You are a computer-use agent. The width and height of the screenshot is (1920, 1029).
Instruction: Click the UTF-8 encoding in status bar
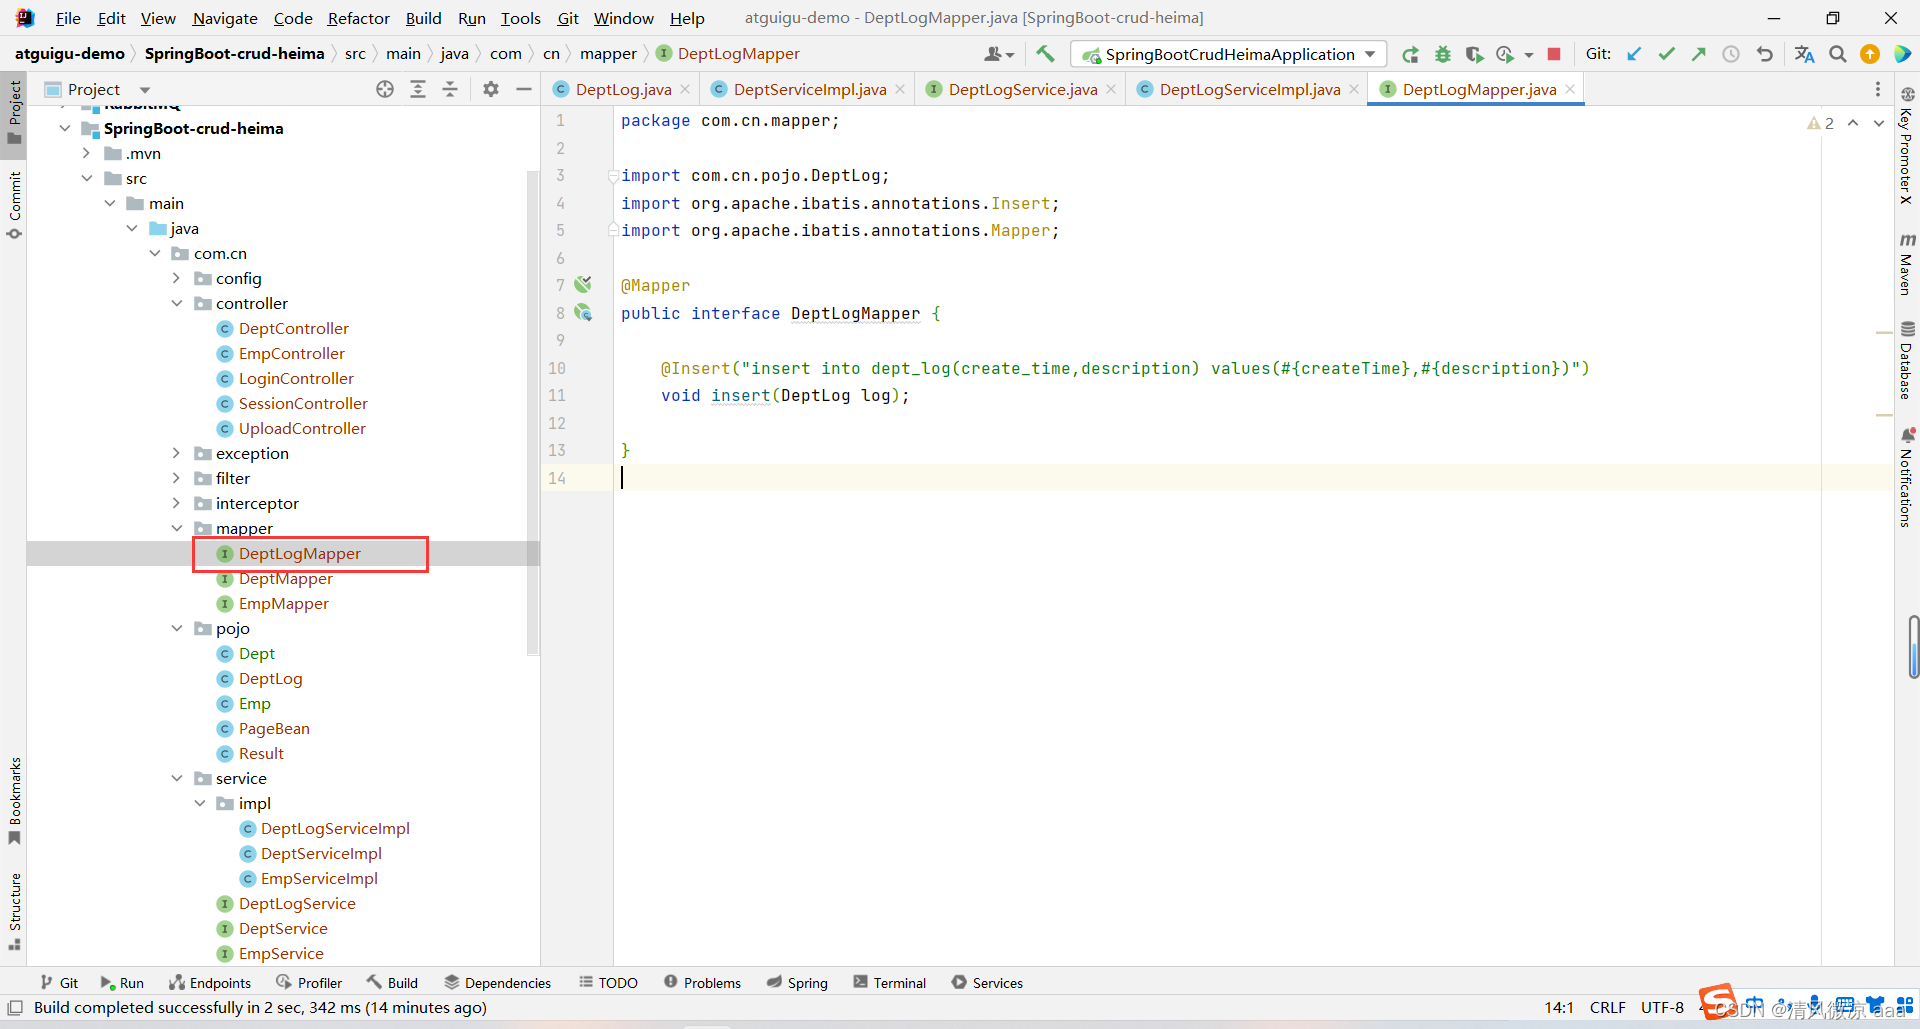click(x=1661, y=1007)
